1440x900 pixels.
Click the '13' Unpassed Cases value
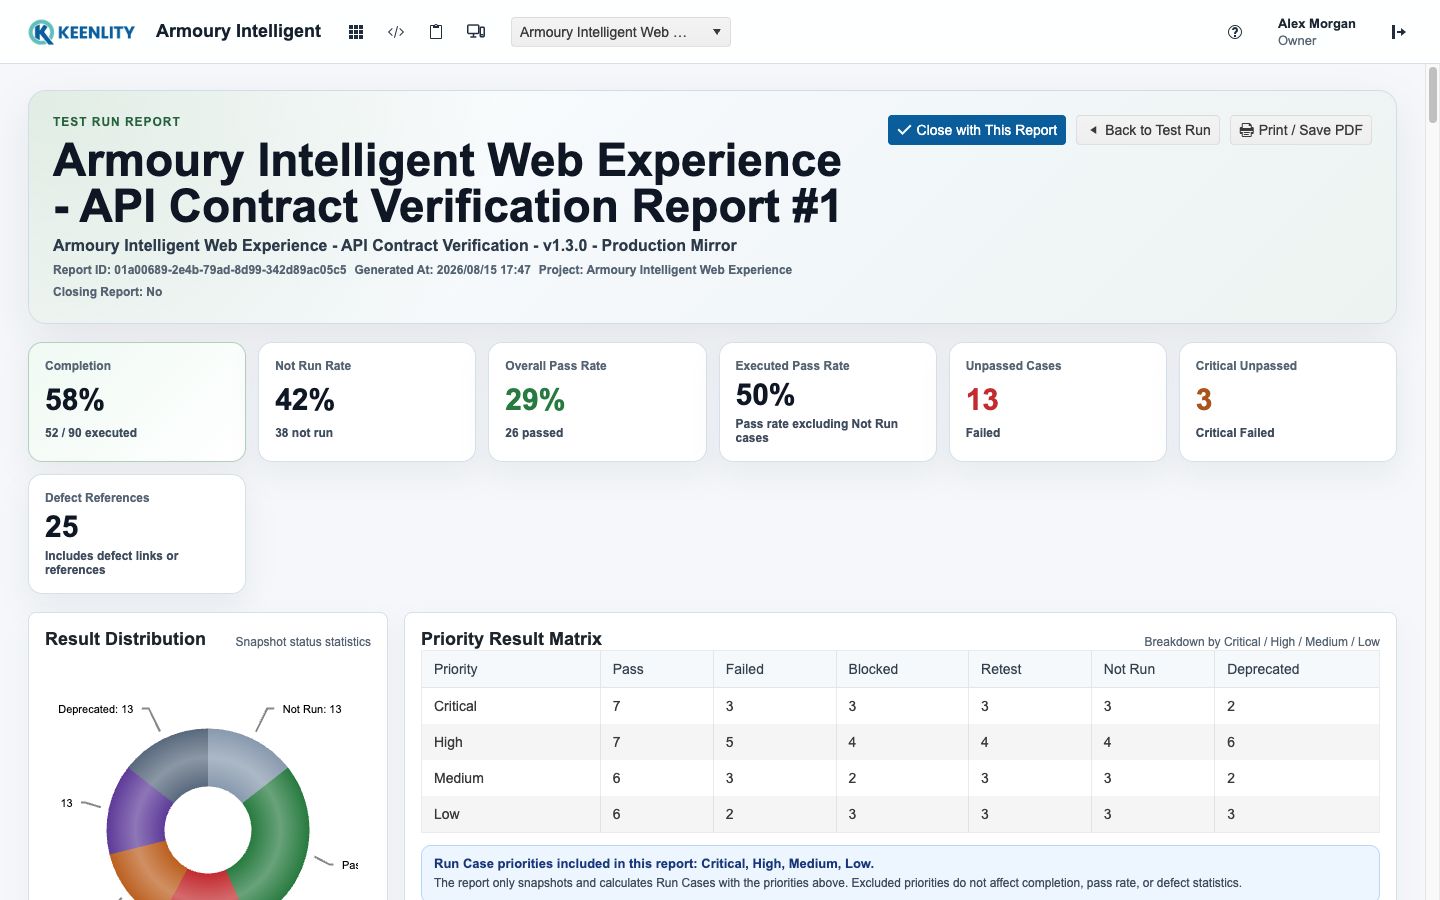point(982,400)
